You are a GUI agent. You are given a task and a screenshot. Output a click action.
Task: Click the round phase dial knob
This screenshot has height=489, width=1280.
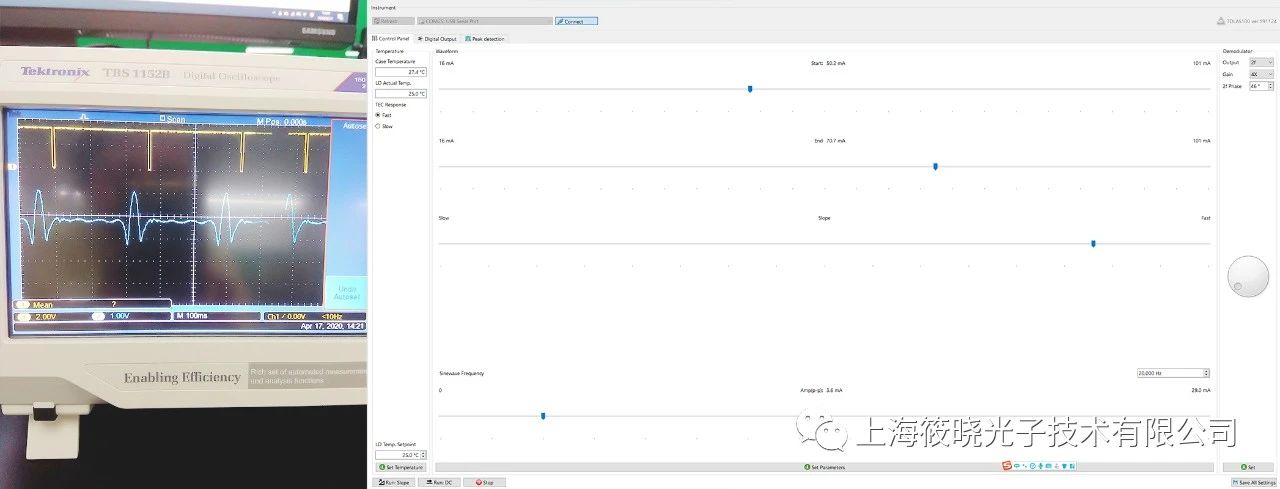[1247, 276]
